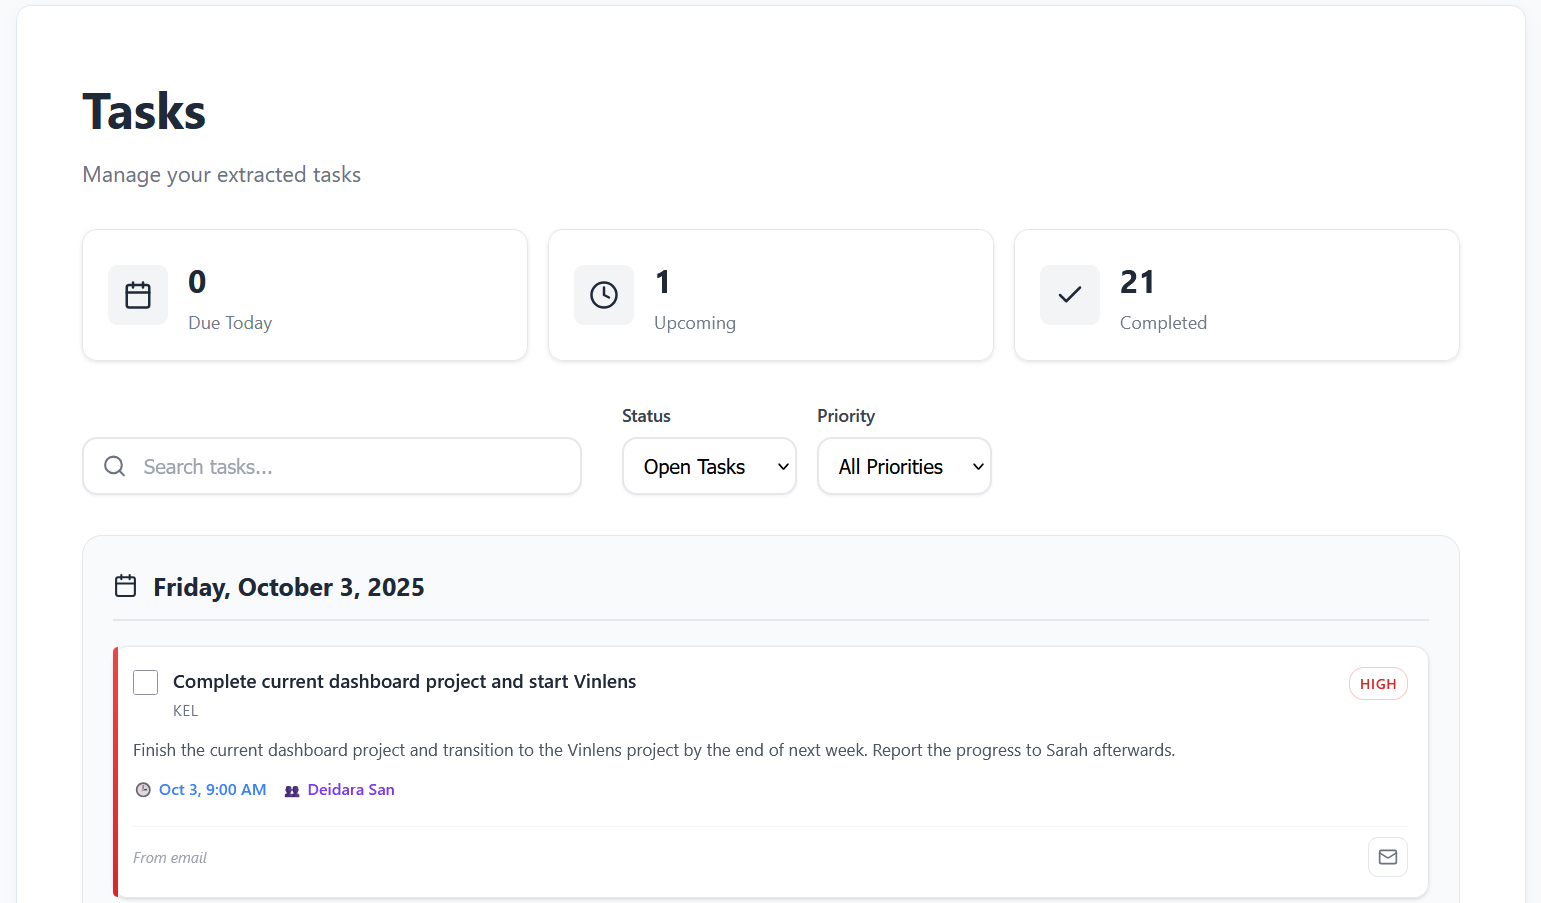Toggle completion on the dashboard project task
Screen dimensions: 1541x903
(x=145, y=681)
